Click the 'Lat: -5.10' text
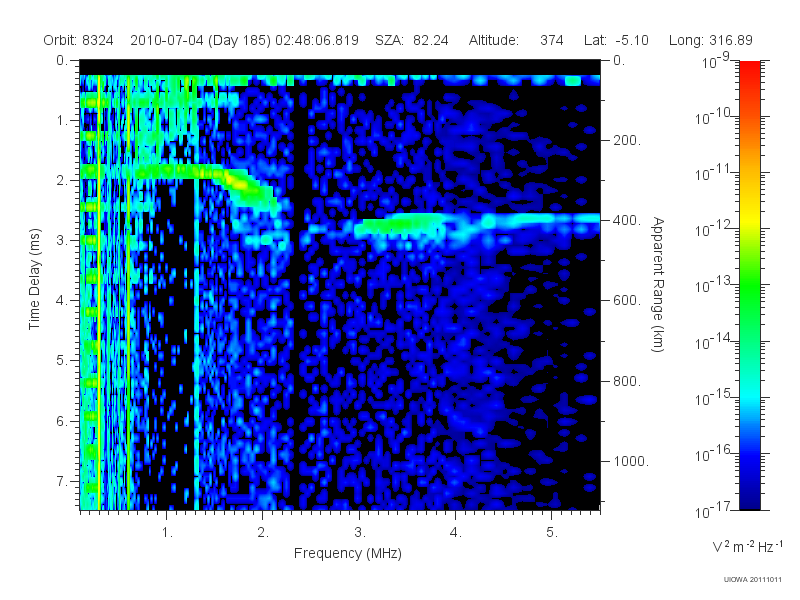The height and width of the screenshot is (600, 800). pyautogui.click(x=616, y=40)
